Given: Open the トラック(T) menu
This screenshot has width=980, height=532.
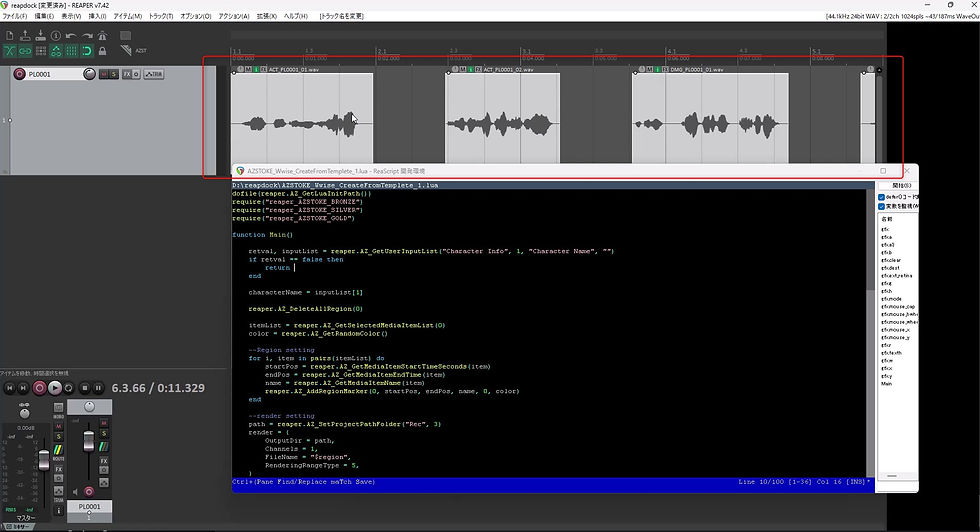Looking at the screenshot, I should [161, 16].
